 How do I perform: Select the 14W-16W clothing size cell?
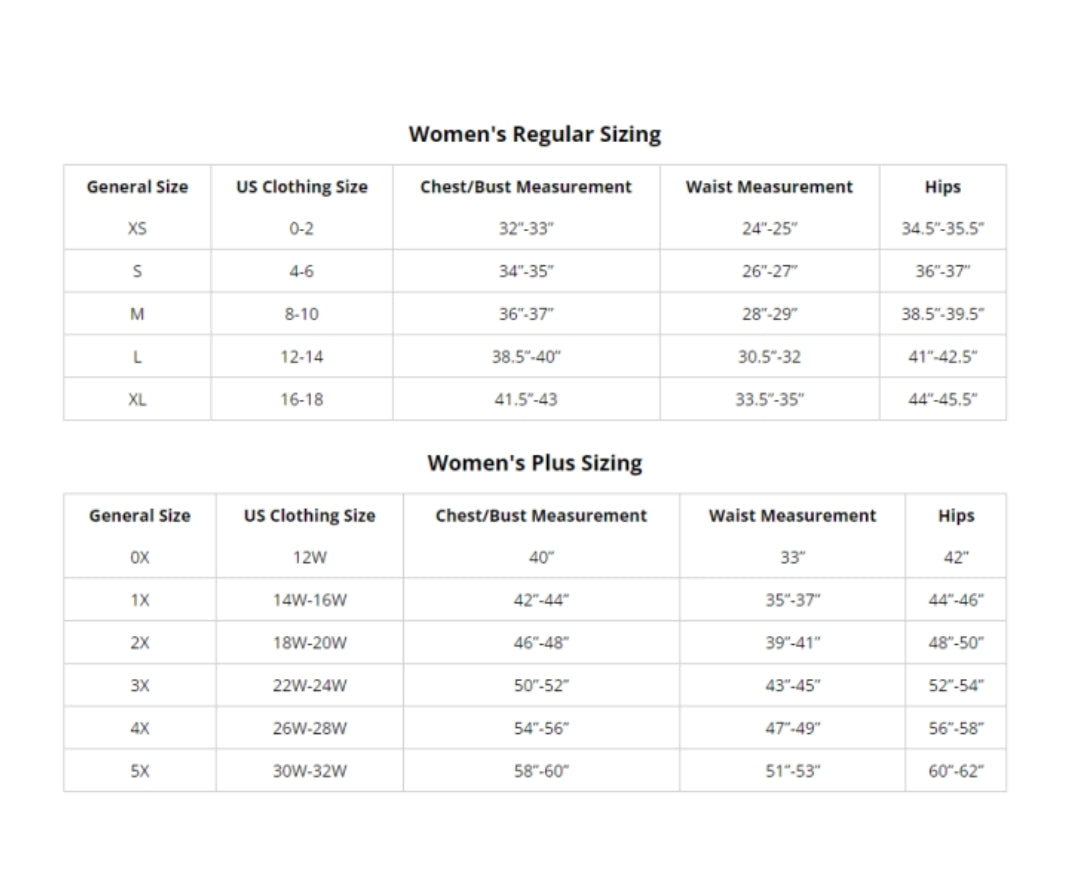[309, 600]
